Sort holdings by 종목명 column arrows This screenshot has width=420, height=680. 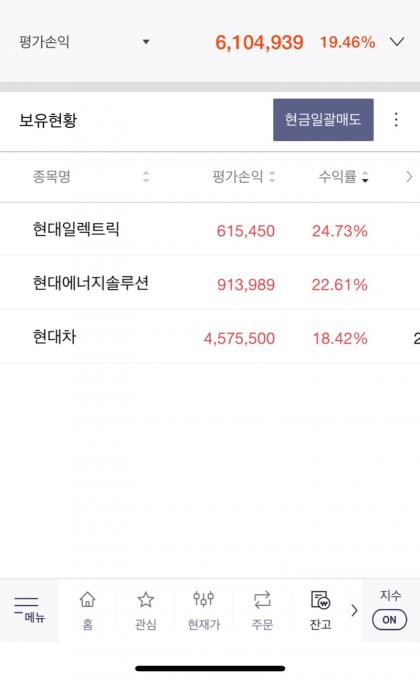pyautogui.click(x=146, y=177)
